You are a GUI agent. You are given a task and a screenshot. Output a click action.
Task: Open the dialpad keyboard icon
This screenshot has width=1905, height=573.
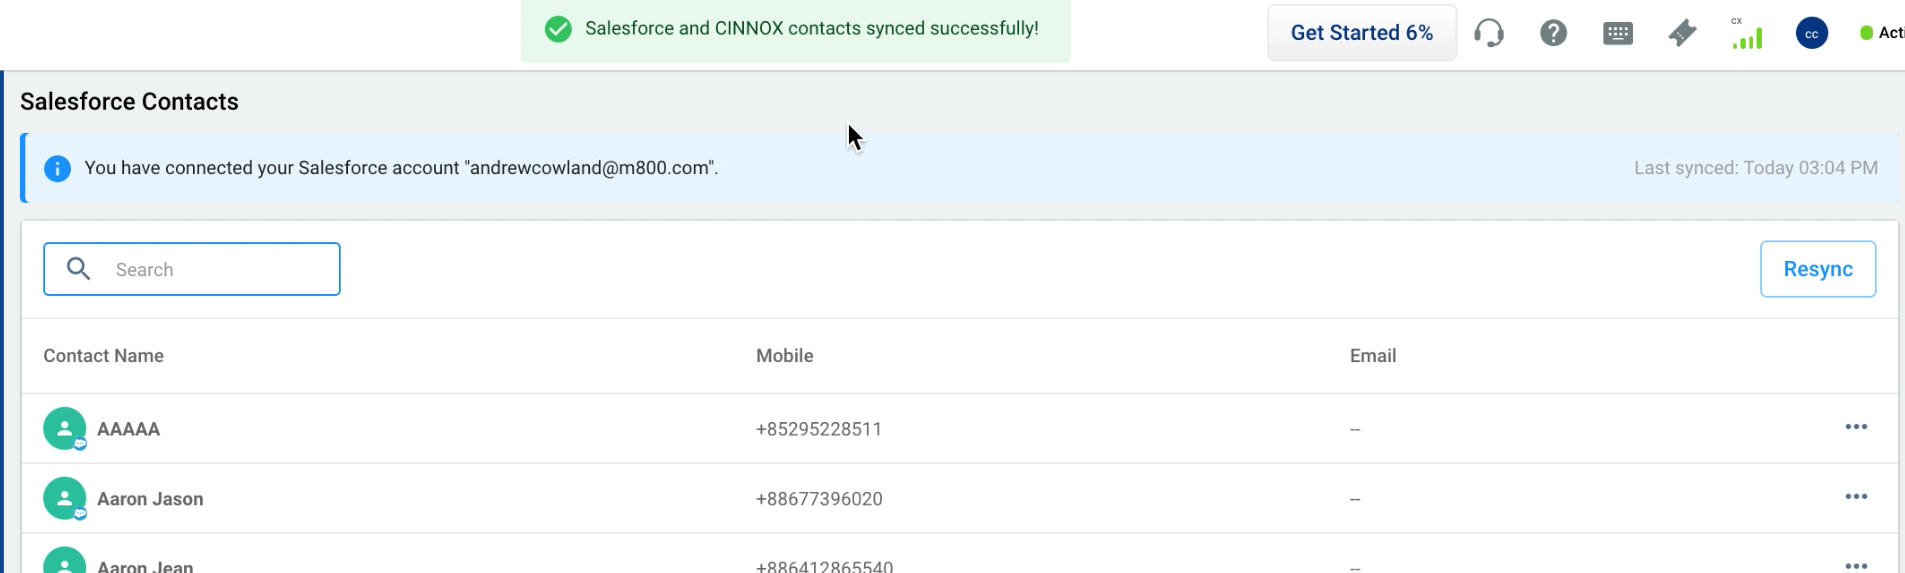click(1617, 33)
